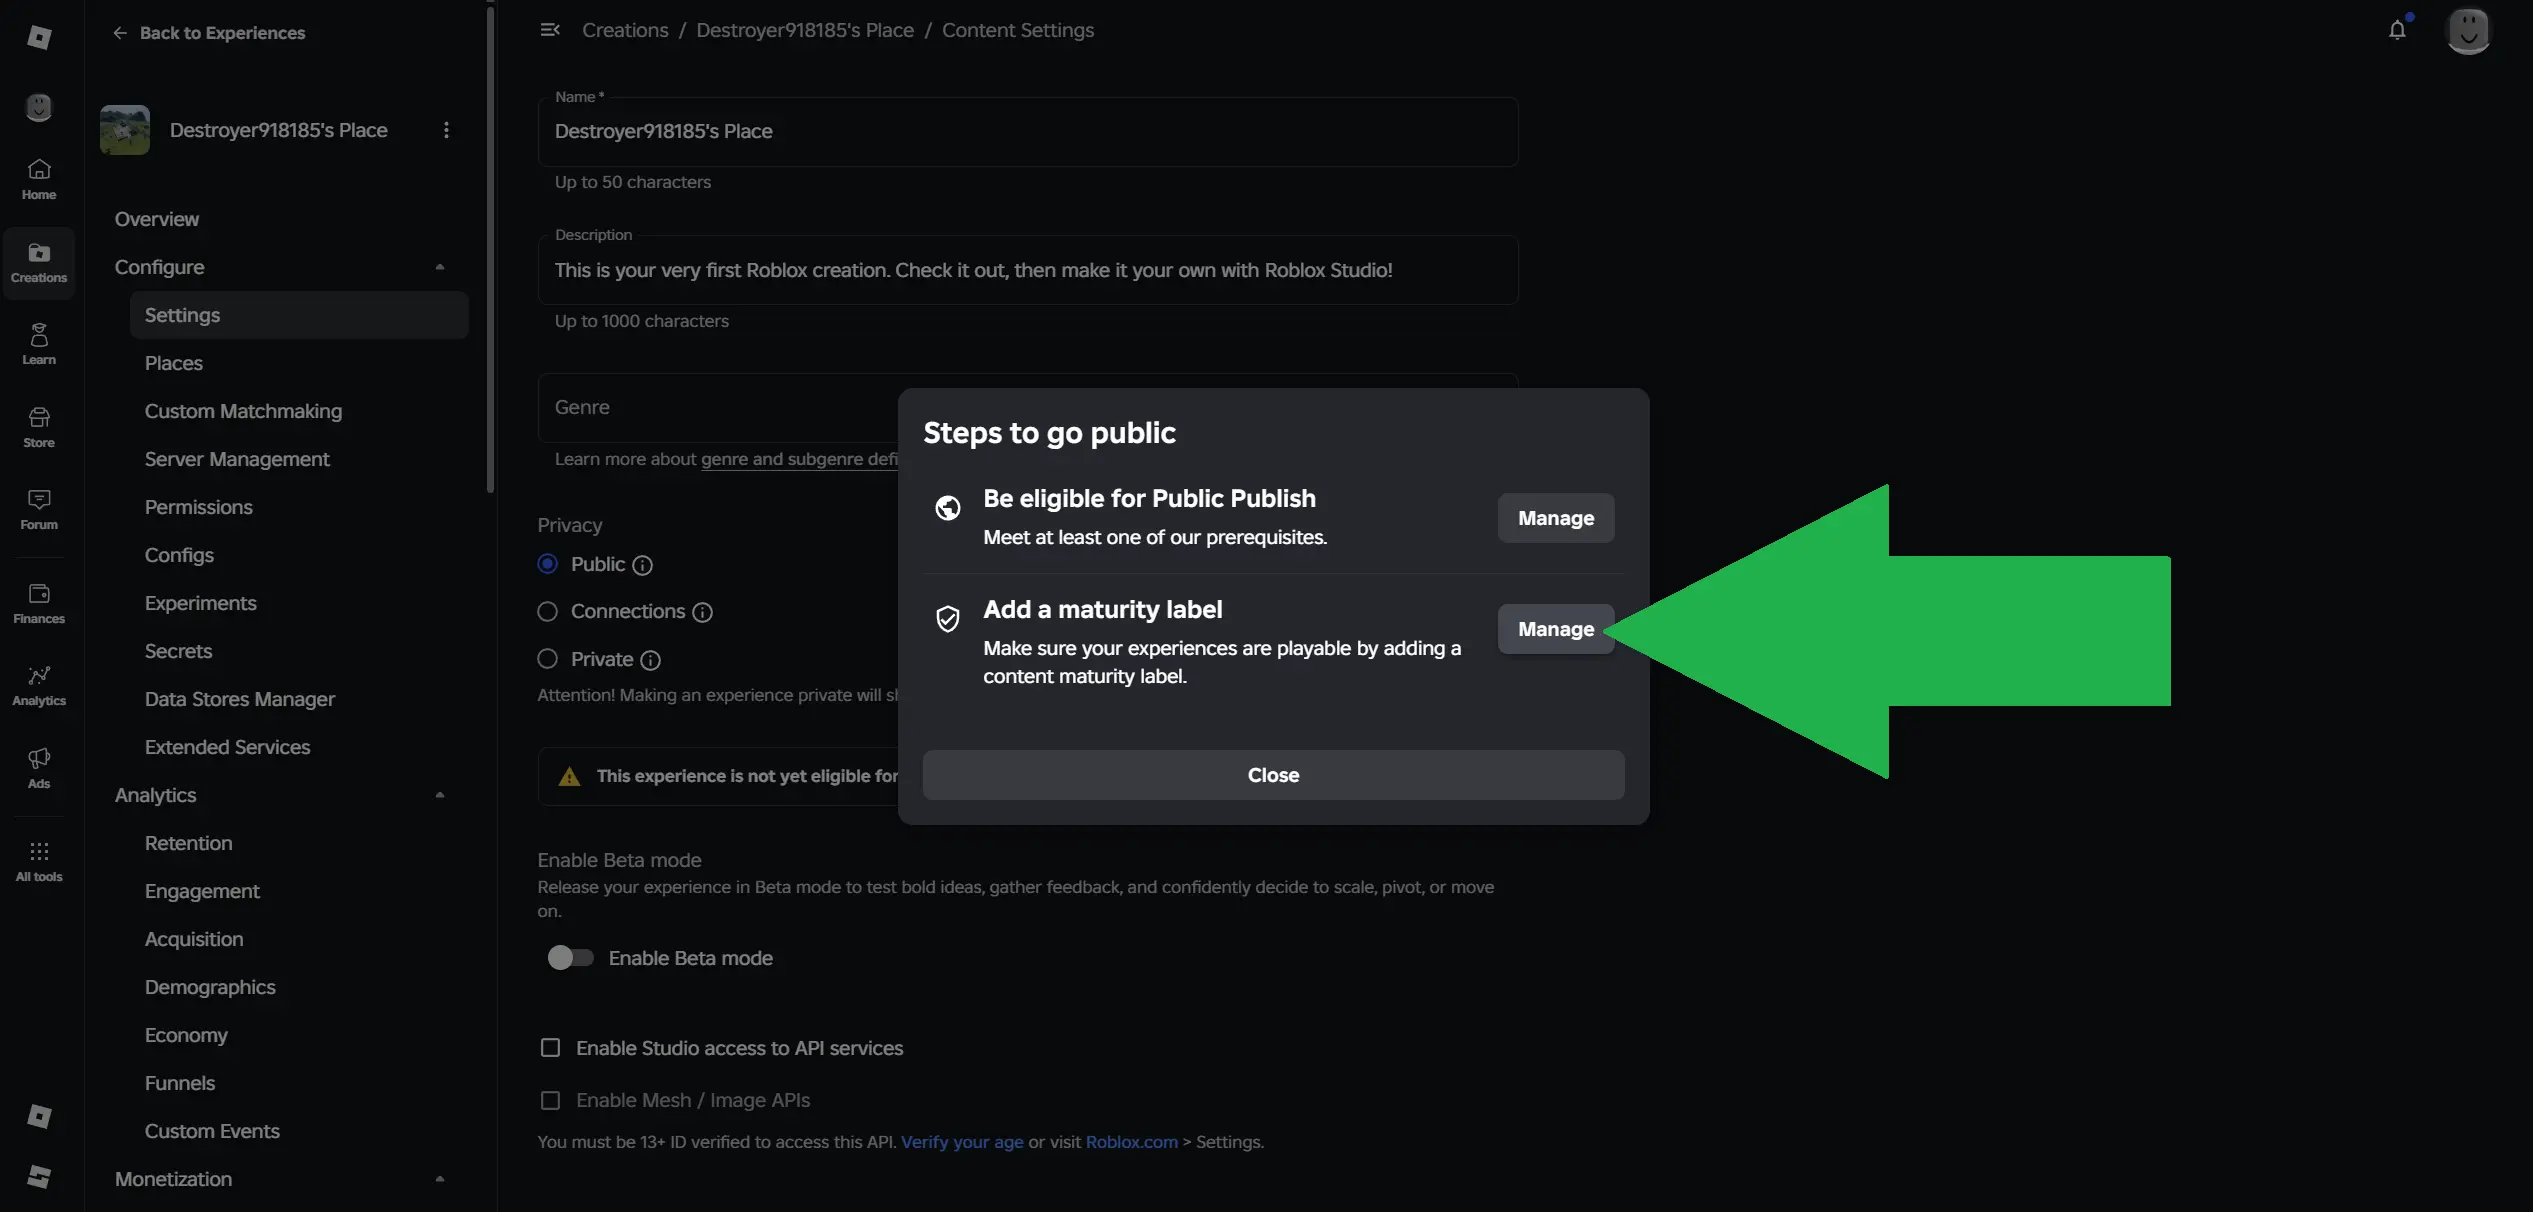
Task: Open the notifications bell
Action: pos(2397,30)
